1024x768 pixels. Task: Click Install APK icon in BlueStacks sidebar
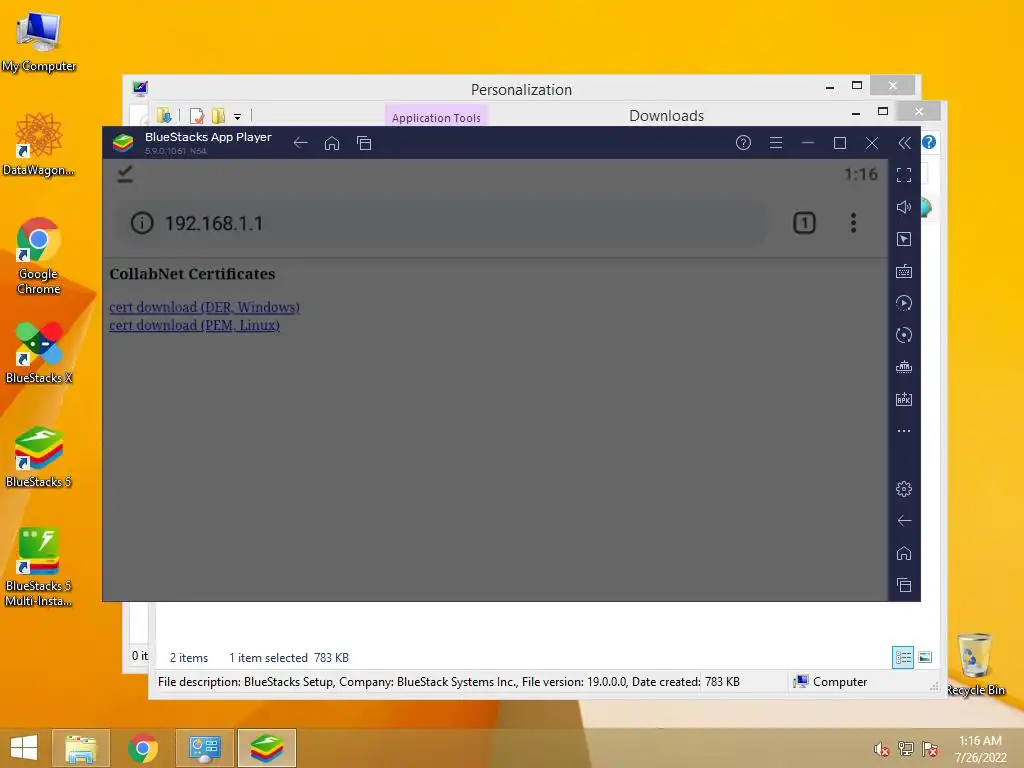(904, 399)
